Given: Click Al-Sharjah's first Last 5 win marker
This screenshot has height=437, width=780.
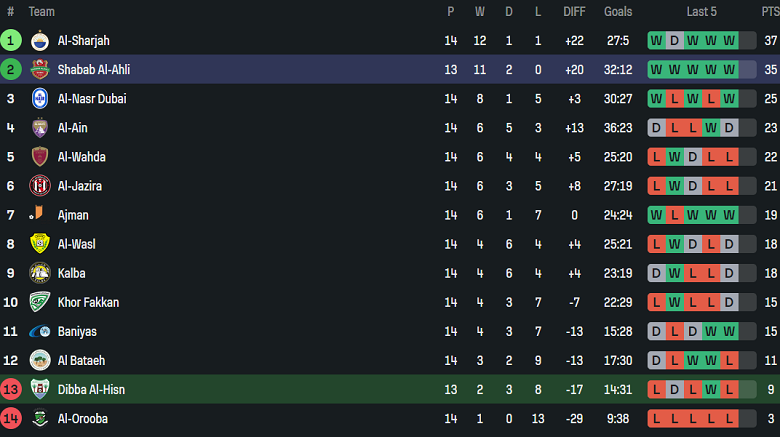Looking at the screenshot, I should tap(656, 41).
